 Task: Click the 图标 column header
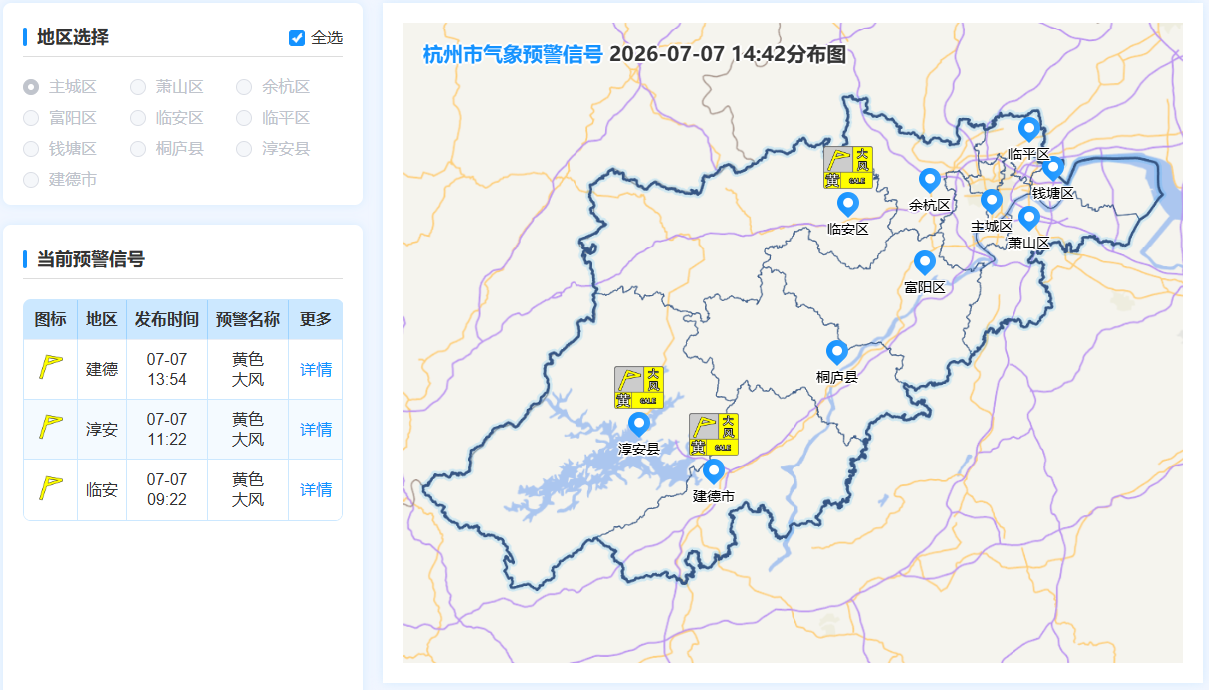click(x=51, y=320)
